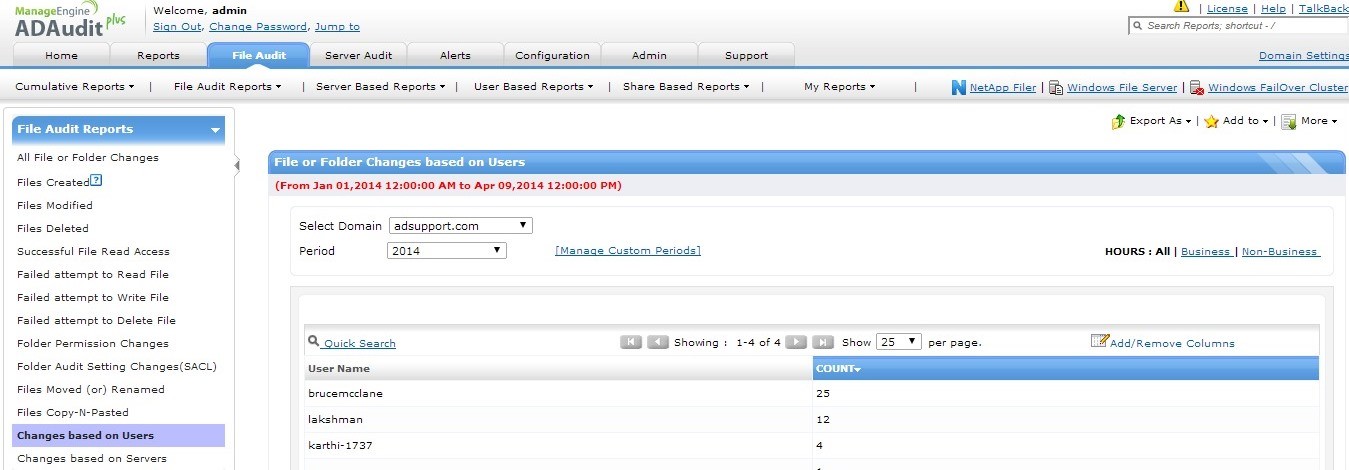Expand the My Reports menu
The height and width of the screenshot is (470, 1349).
(x=839, y=87)
